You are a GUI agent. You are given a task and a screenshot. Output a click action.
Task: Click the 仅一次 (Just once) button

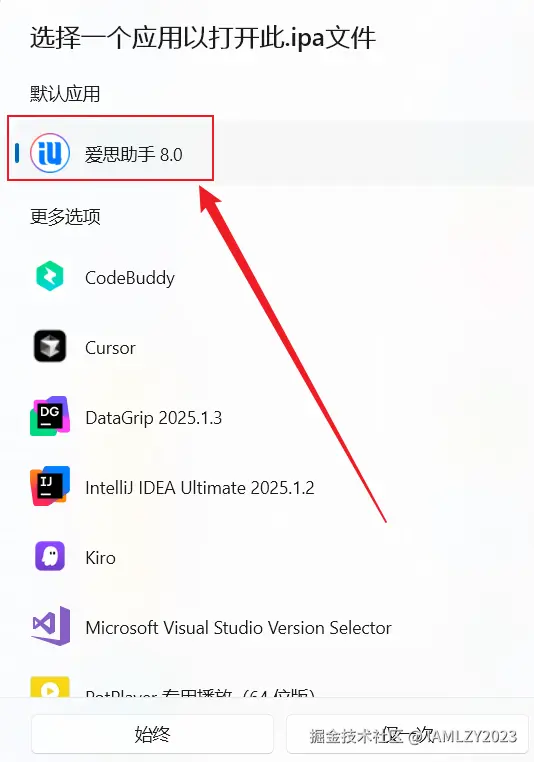[x=407, y=734]
